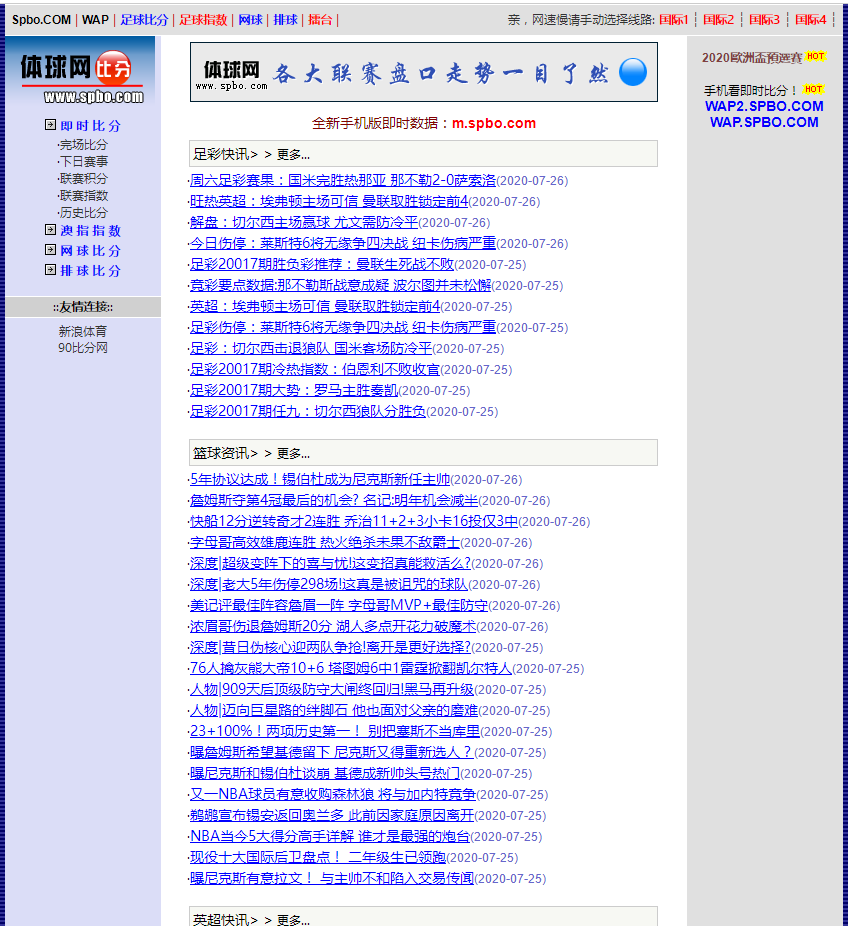Read article 76人擒灰熊大帝10+6

click(x=351, y=668)
